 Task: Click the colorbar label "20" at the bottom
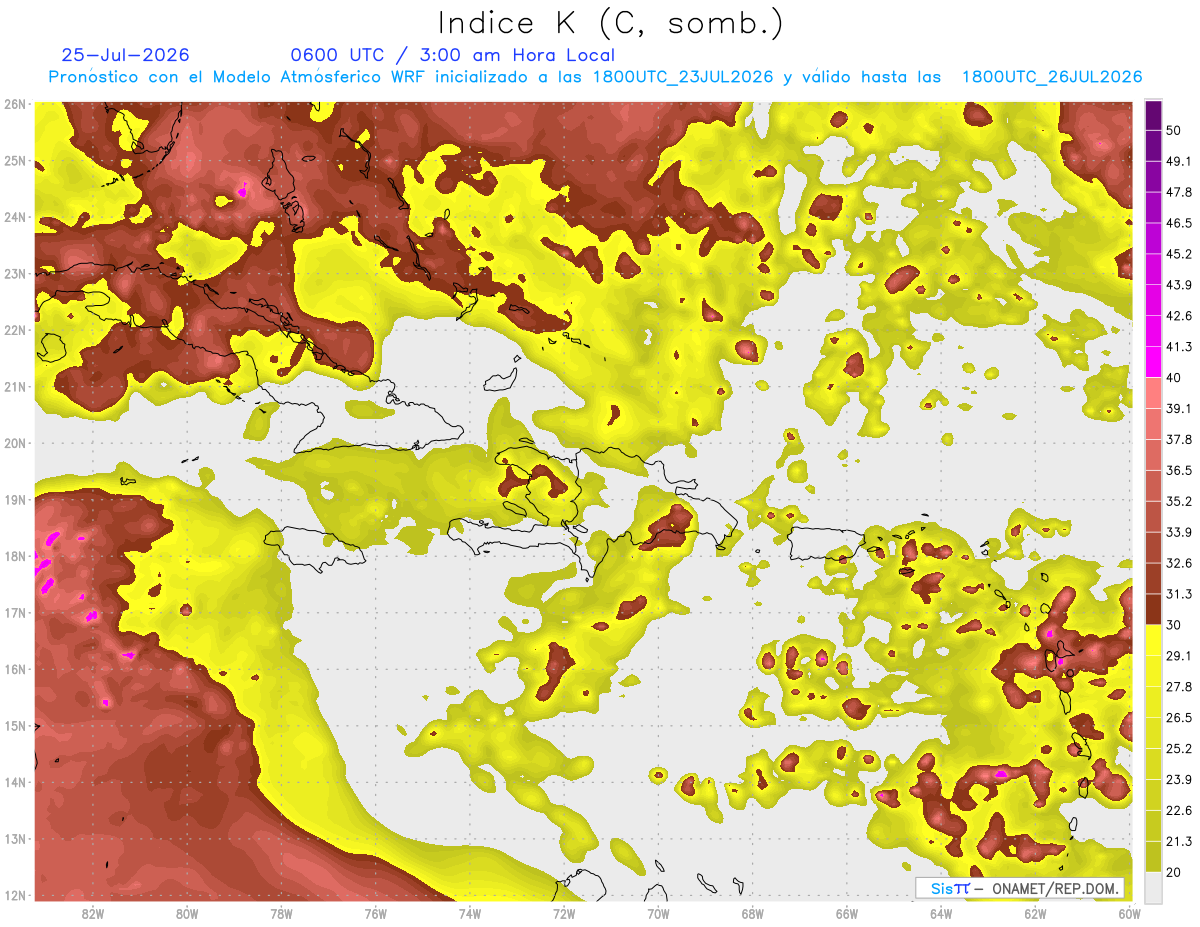coord(1174,872)
